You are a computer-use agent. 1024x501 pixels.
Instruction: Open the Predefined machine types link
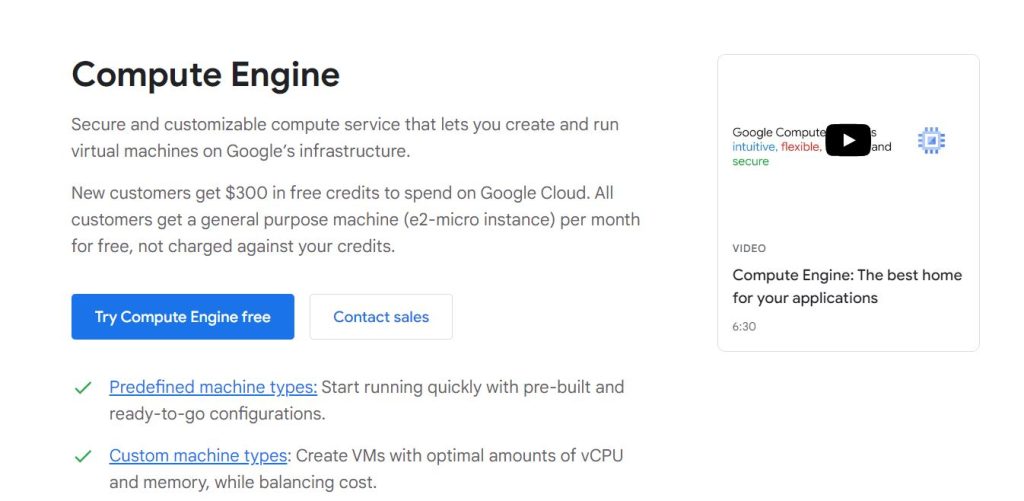(x=213, y=387)
